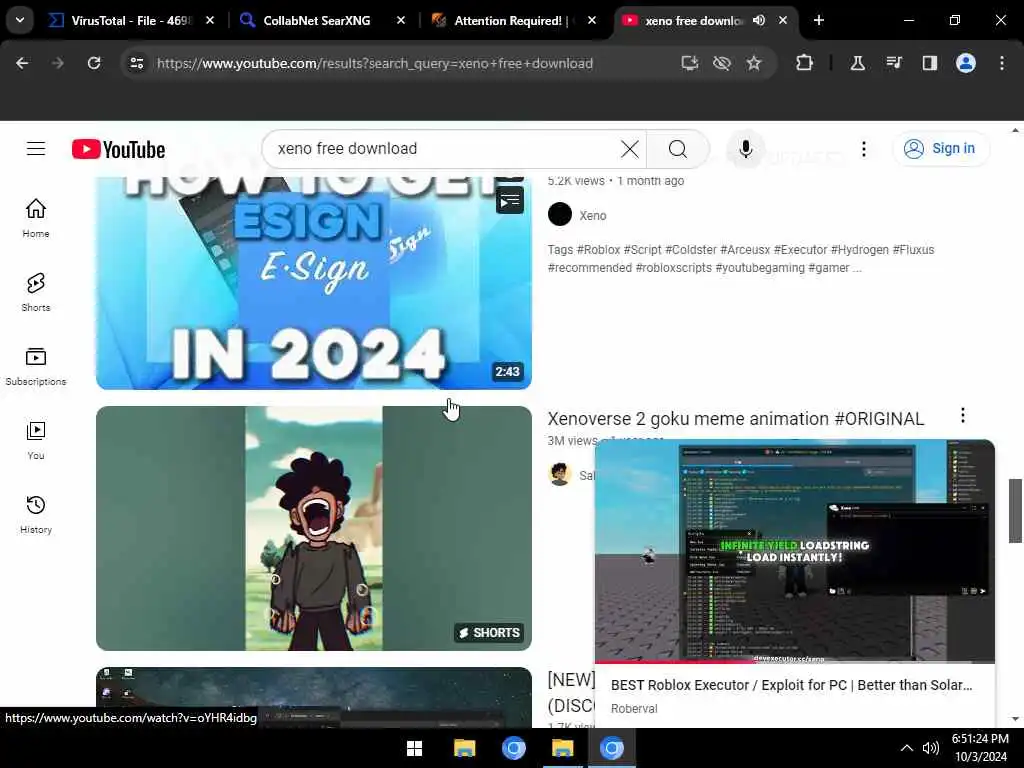Go back to previous page
Viewport: 1024px width, 768px height.
[x=22, y=63]
